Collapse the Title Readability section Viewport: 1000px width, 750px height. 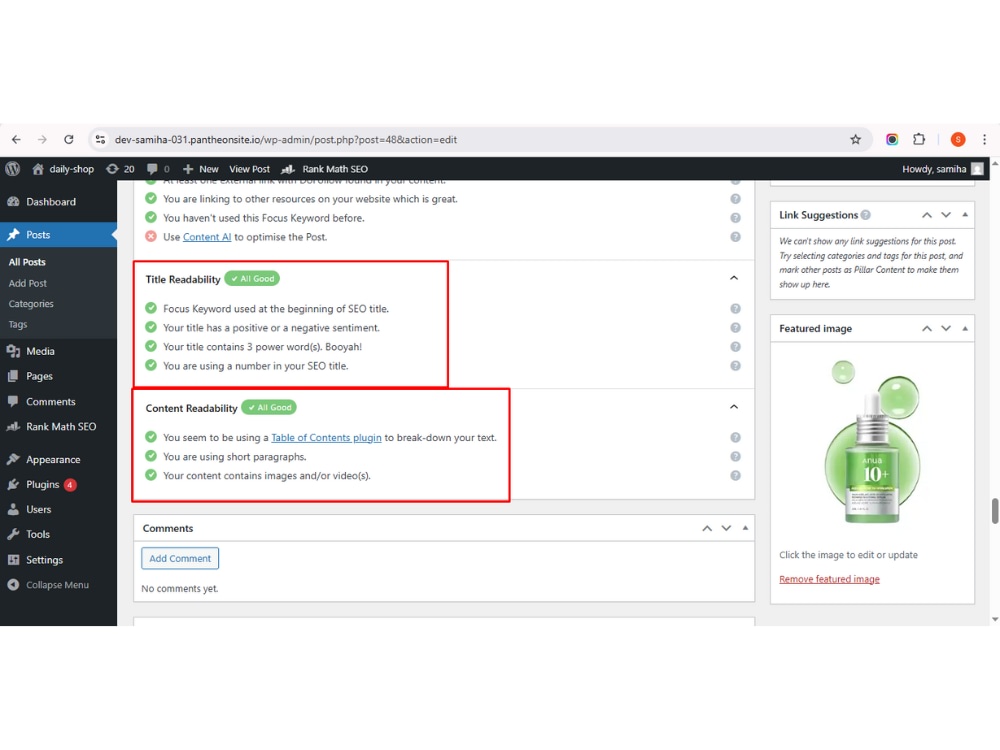point(734,278)
